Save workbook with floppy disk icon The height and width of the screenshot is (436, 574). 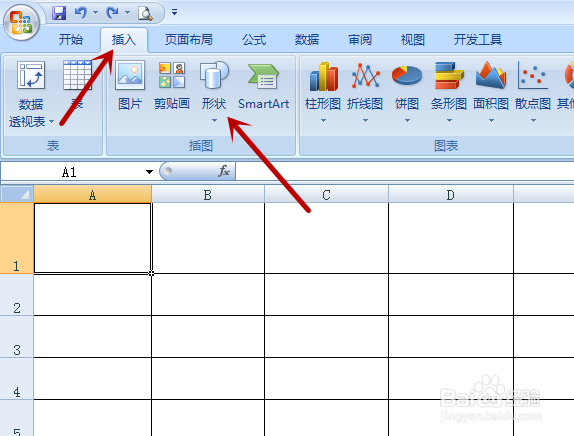59,13
